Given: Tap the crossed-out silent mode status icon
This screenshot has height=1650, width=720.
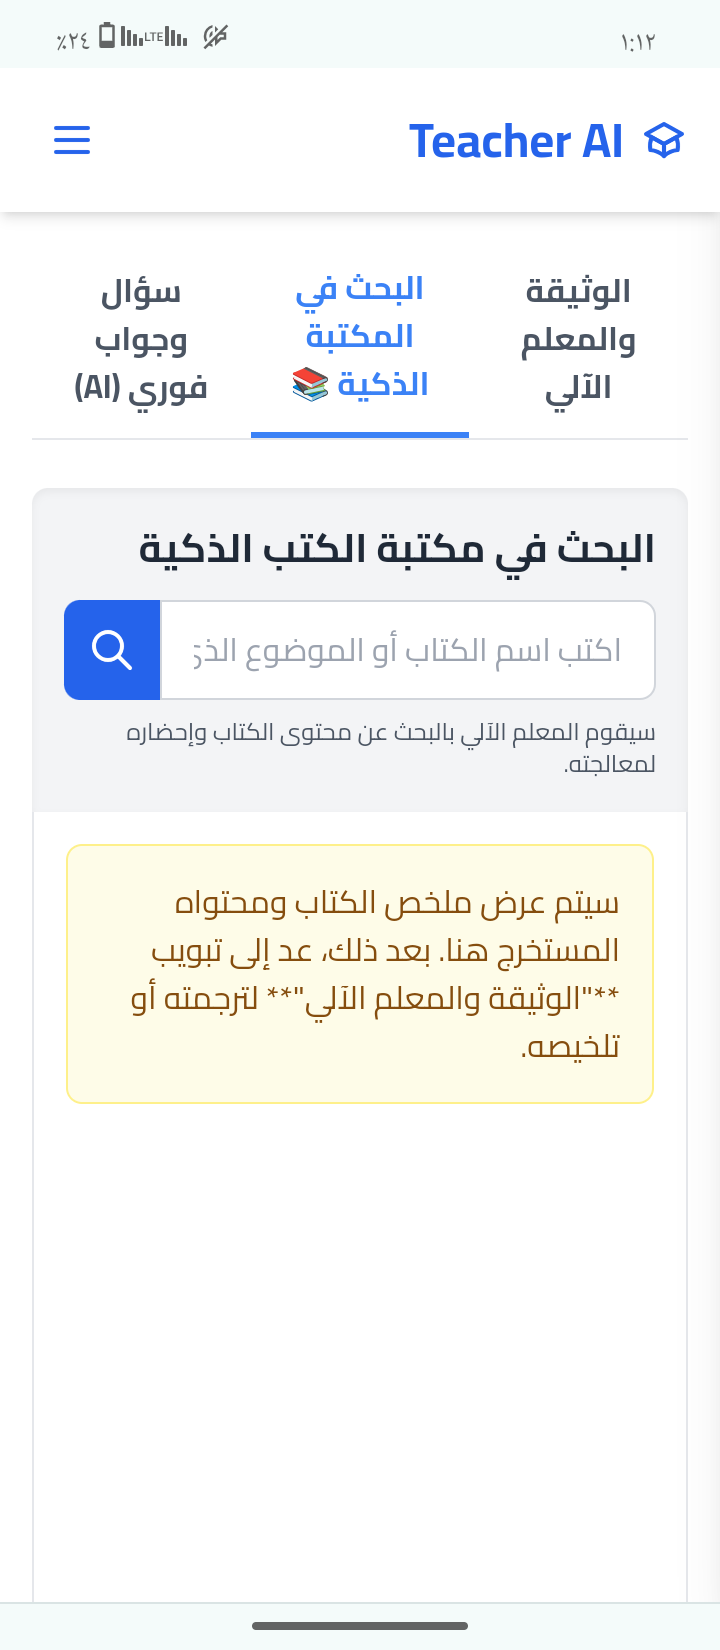Looking at the screenshot, I should [x=215, y=38].
